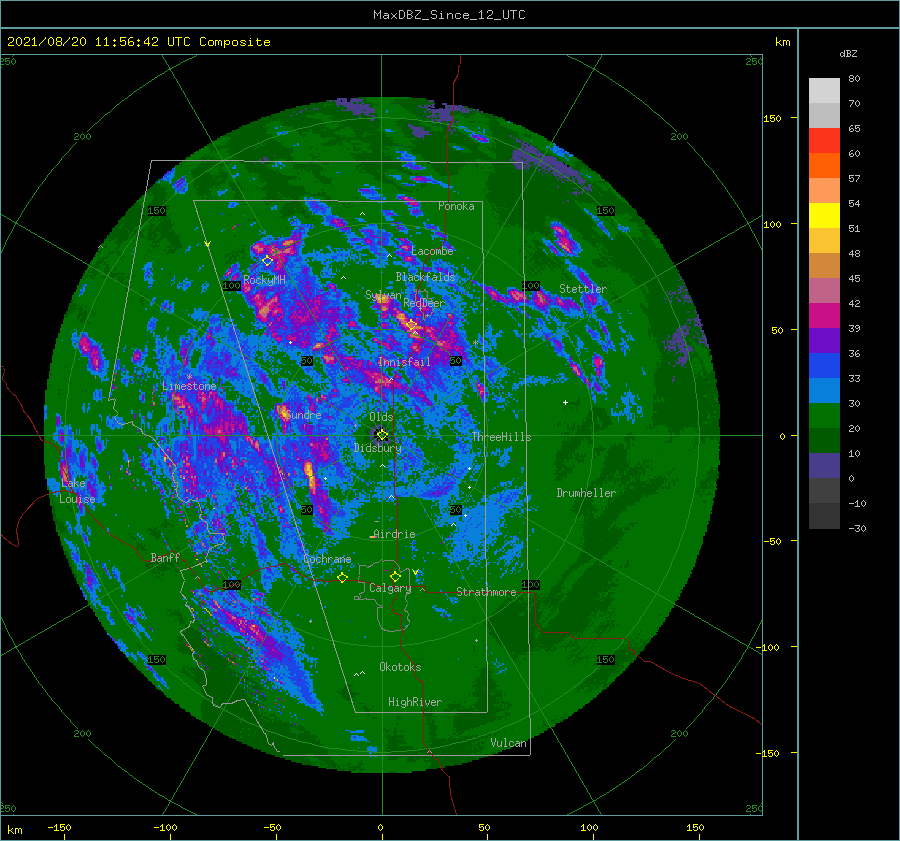
Task: Pick the light gray 80 dBZ legend swatch
Action: pyautogui.click(x=824, y=90)
